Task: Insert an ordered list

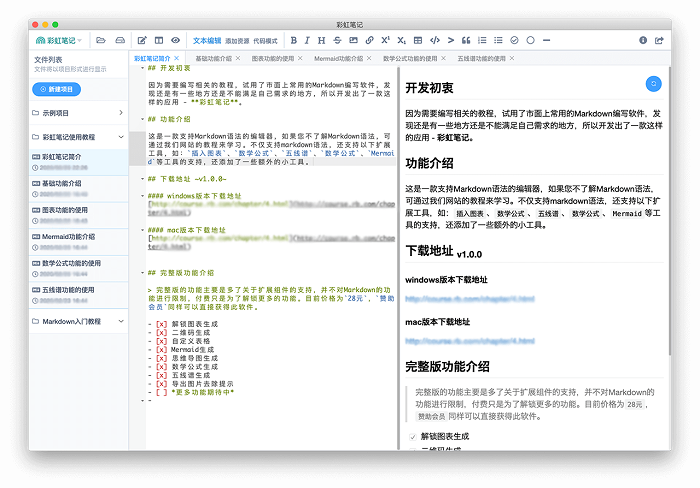Action: pyautogui.click(x=482, y=40)
